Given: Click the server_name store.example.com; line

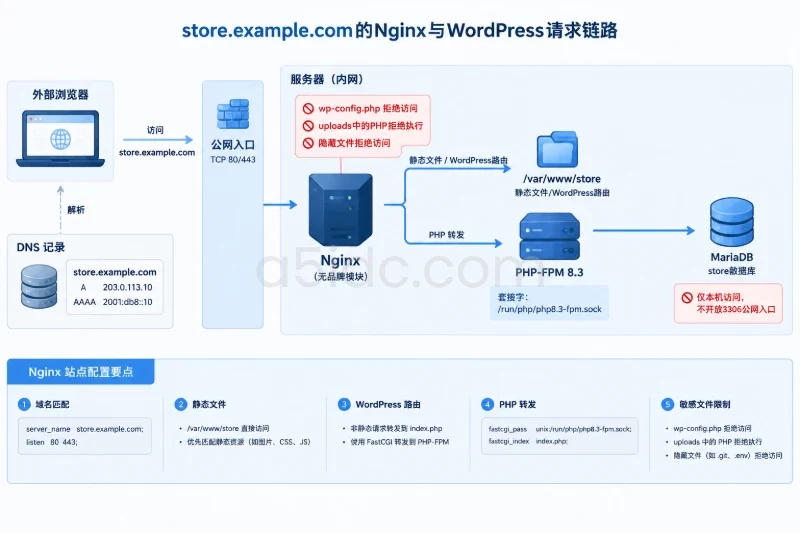Looking at the screenshot, I should click(85, 429).
